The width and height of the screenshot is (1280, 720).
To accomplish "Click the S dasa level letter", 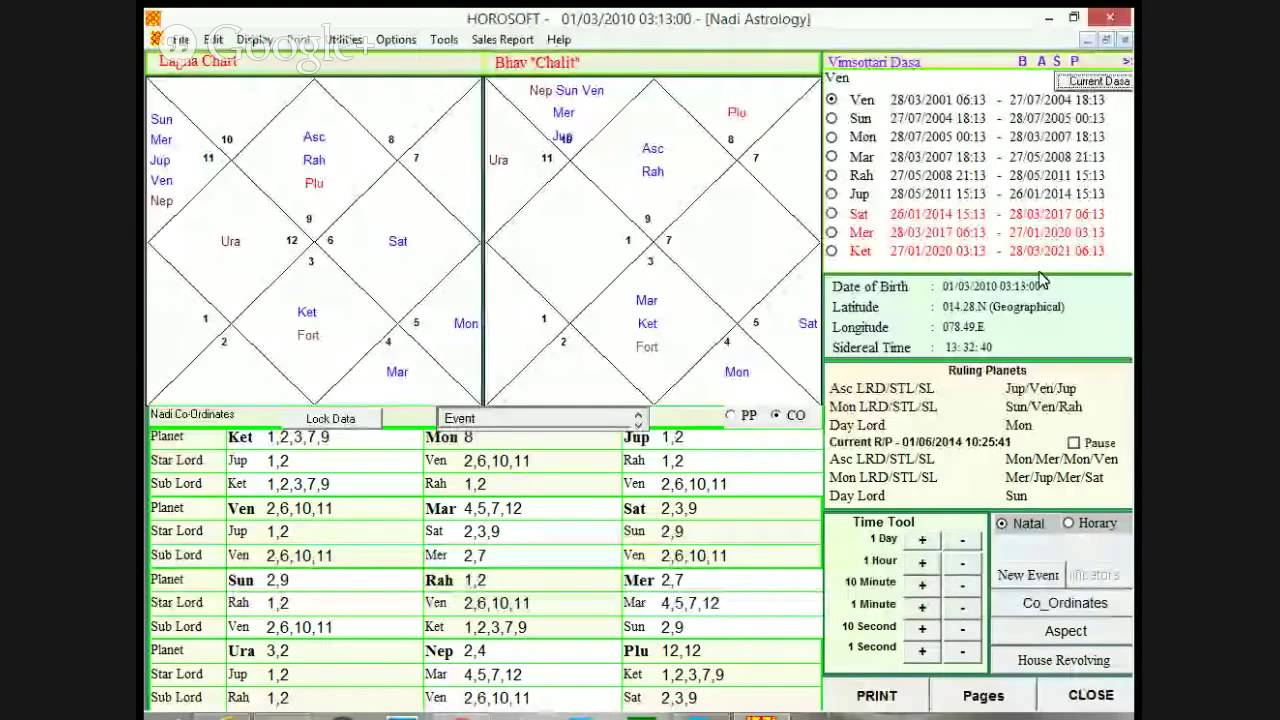I will [x=1057, y=61].
